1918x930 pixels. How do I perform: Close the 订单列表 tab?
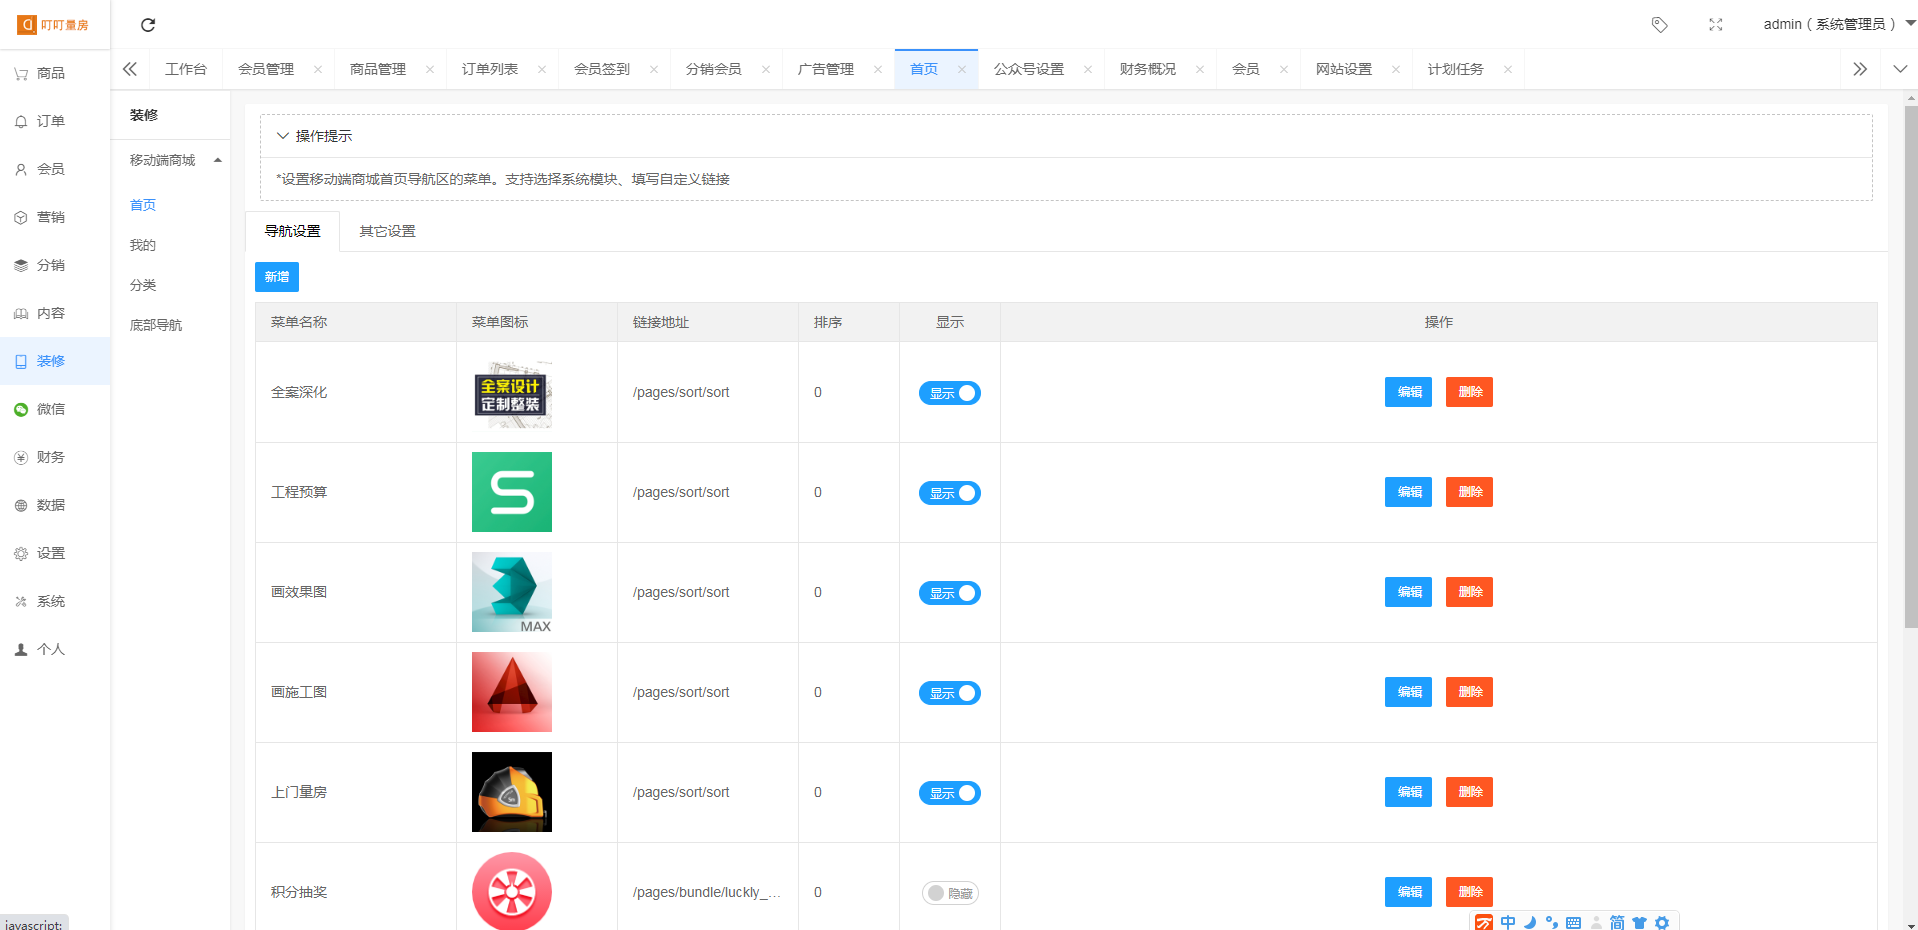click(x=542, y=69)
